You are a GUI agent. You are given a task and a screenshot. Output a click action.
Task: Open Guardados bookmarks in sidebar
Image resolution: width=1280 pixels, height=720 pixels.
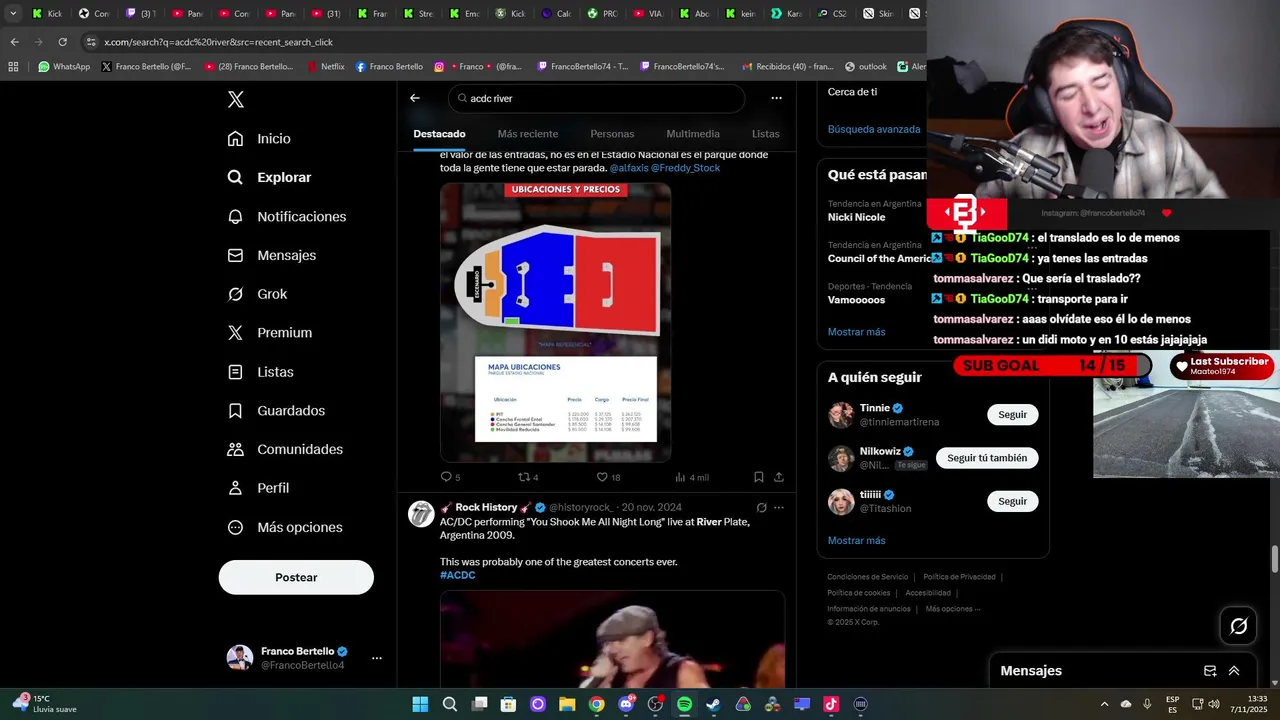(276, 411)
